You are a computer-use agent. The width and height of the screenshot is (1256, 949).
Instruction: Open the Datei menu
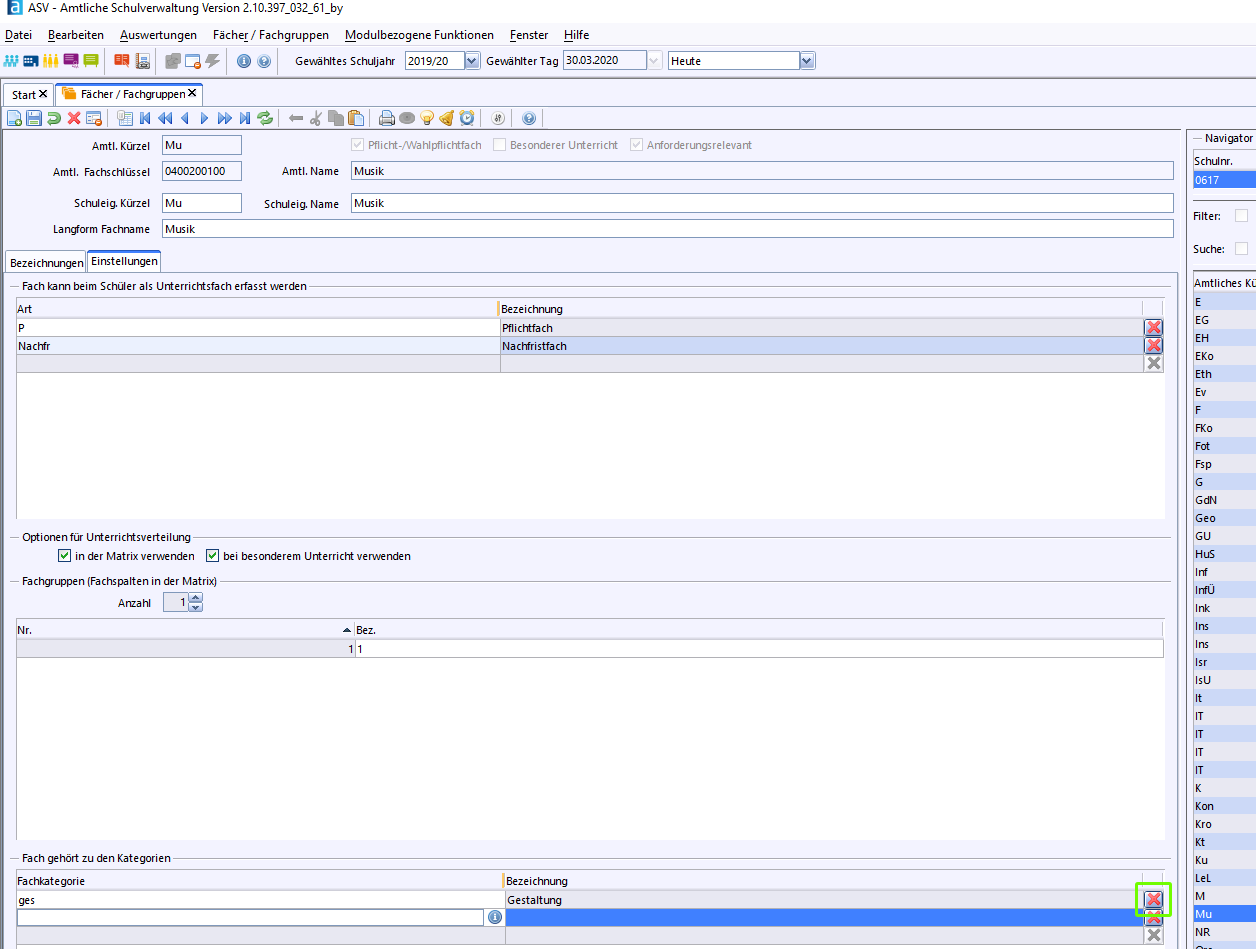(18, 35)
